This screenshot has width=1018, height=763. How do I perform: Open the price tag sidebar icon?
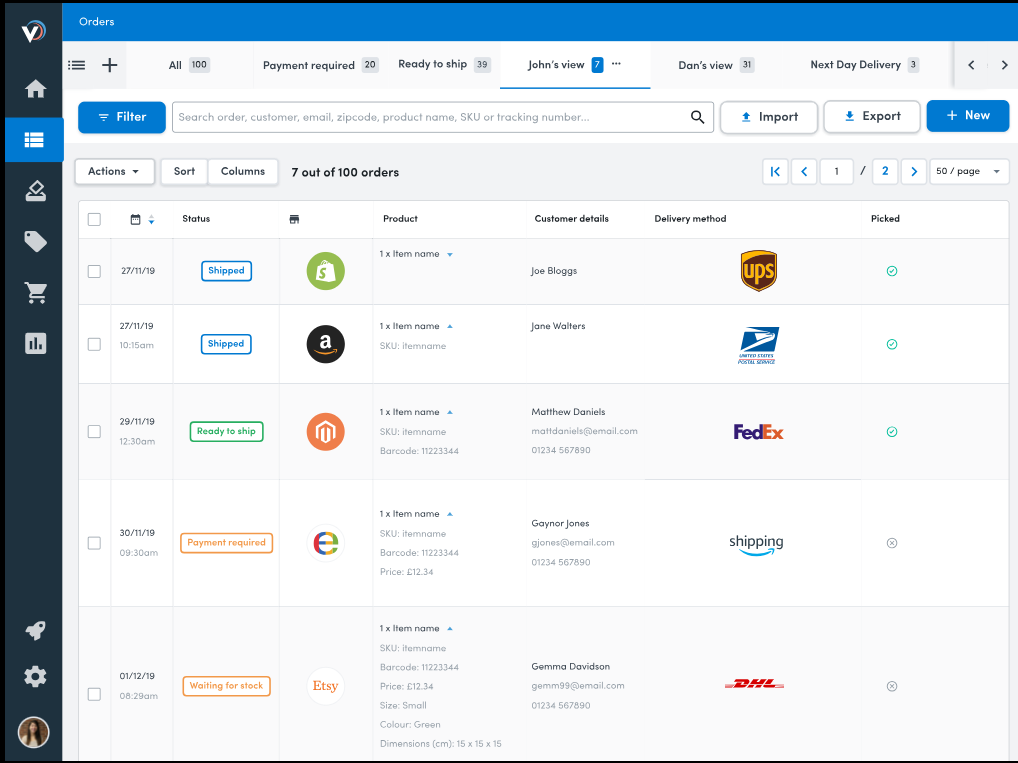coord(36,242)
